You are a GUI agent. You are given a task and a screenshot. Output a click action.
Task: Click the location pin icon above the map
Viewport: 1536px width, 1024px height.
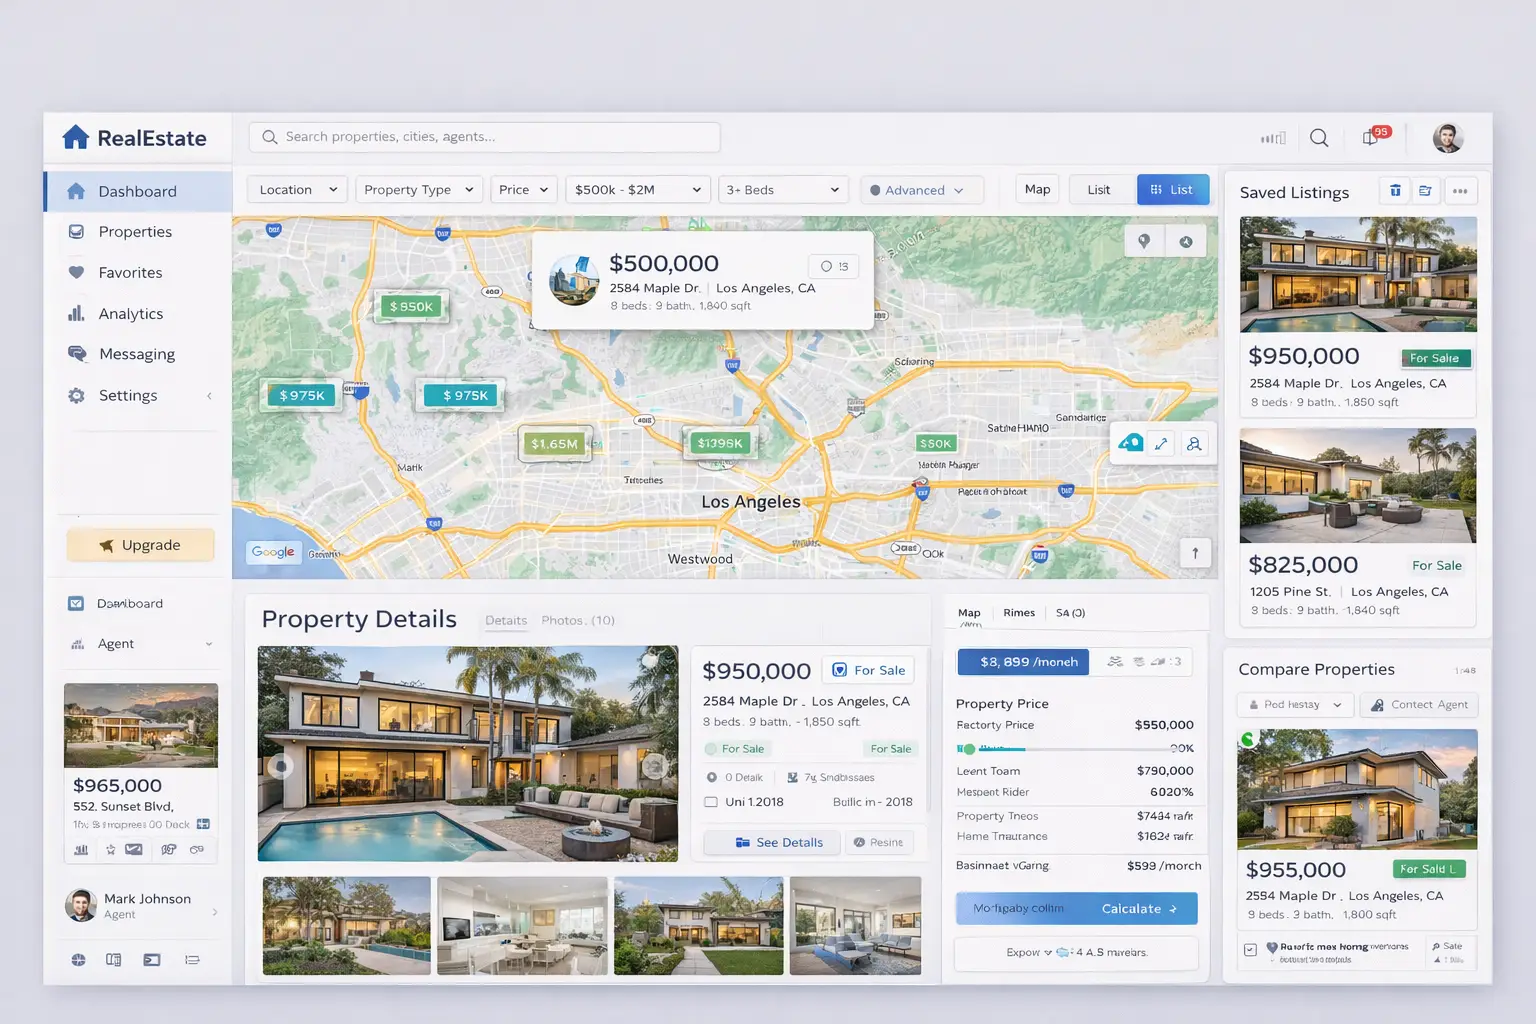1143,240
